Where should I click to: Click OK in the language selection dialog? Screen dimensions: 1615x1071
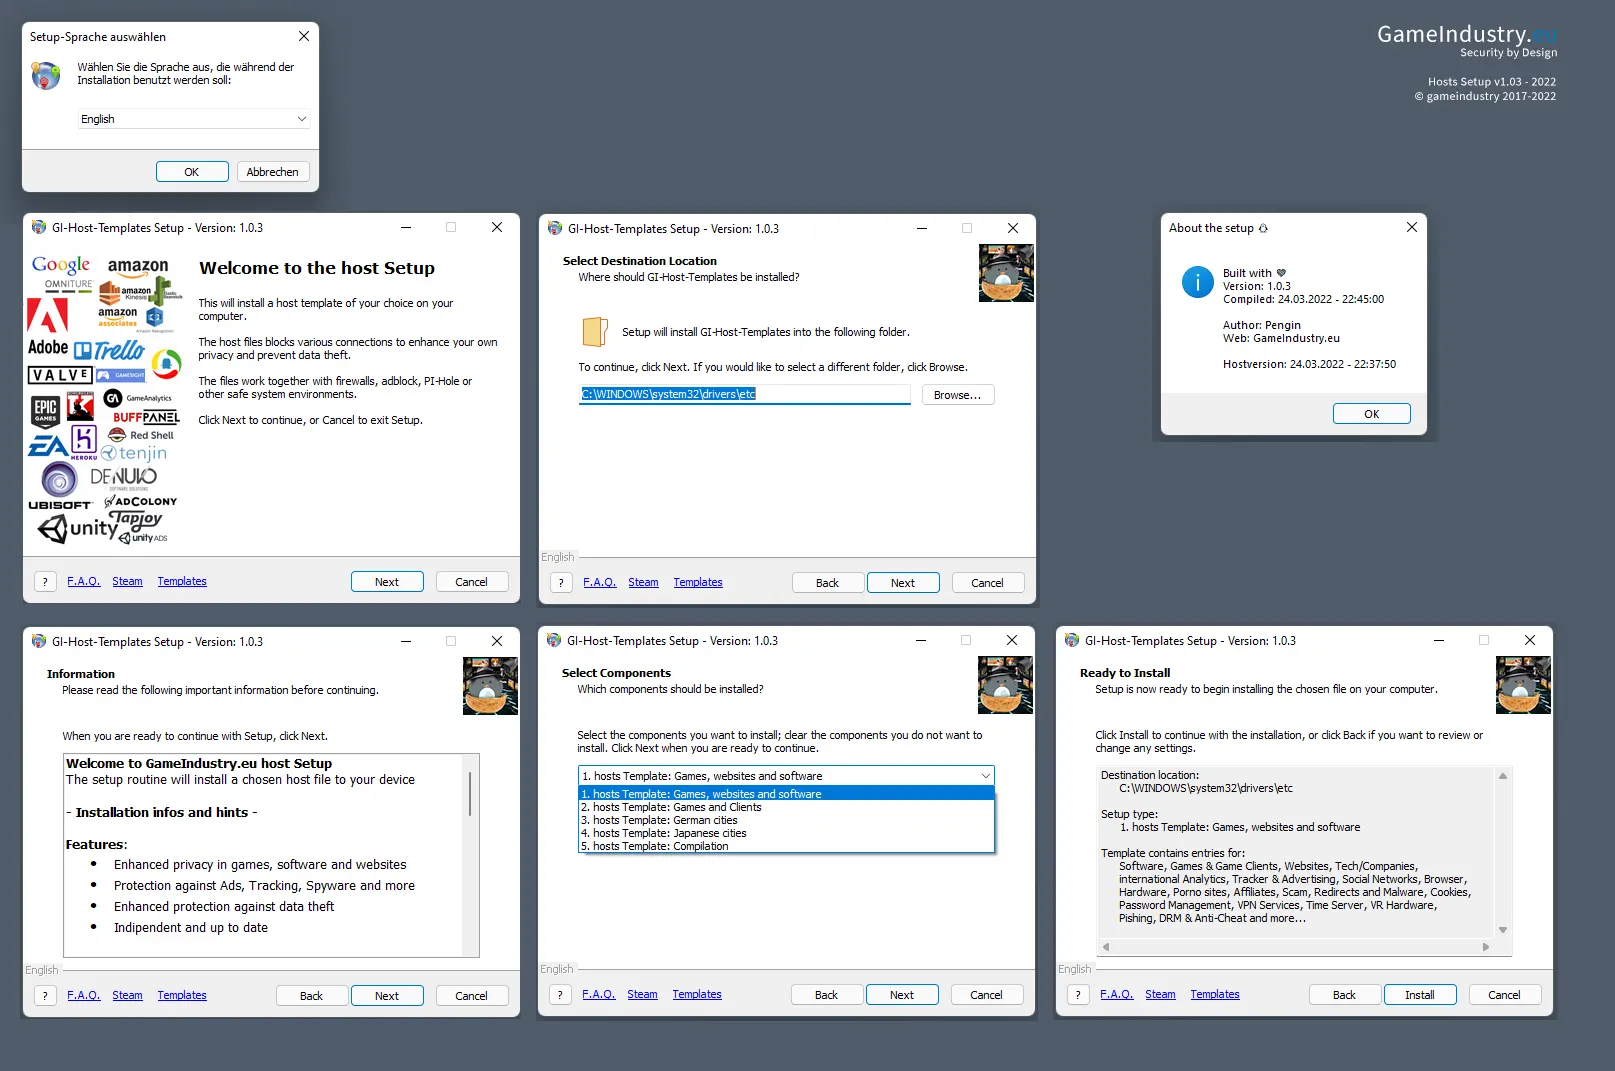[x=192, y=172]
